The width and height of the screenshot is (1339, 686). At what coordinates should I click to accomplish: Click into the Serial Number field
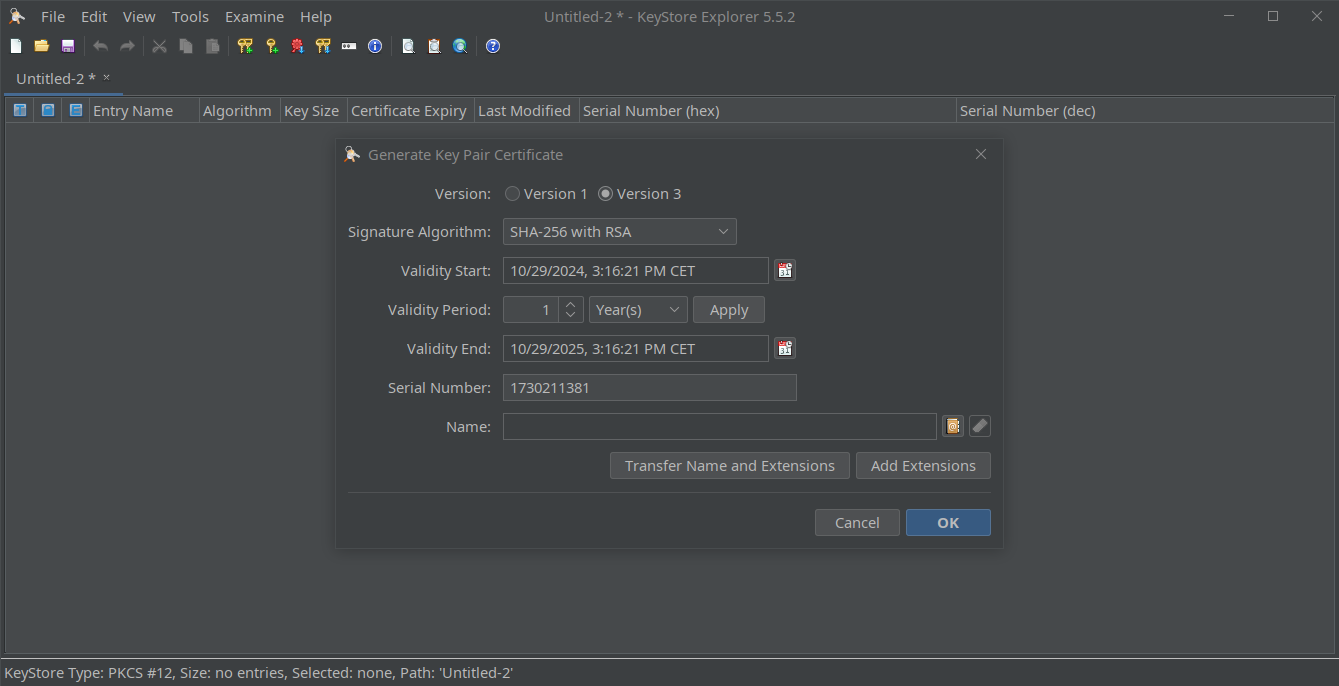[649, 388]
